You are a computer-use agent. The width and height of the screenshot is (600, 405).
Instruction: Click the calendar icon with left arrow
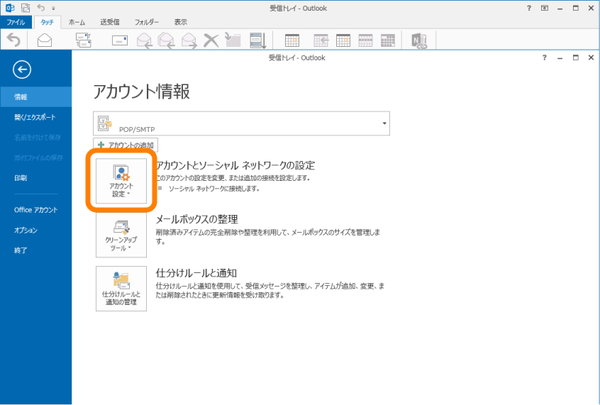pyautogui.click(x=321, y=40)
